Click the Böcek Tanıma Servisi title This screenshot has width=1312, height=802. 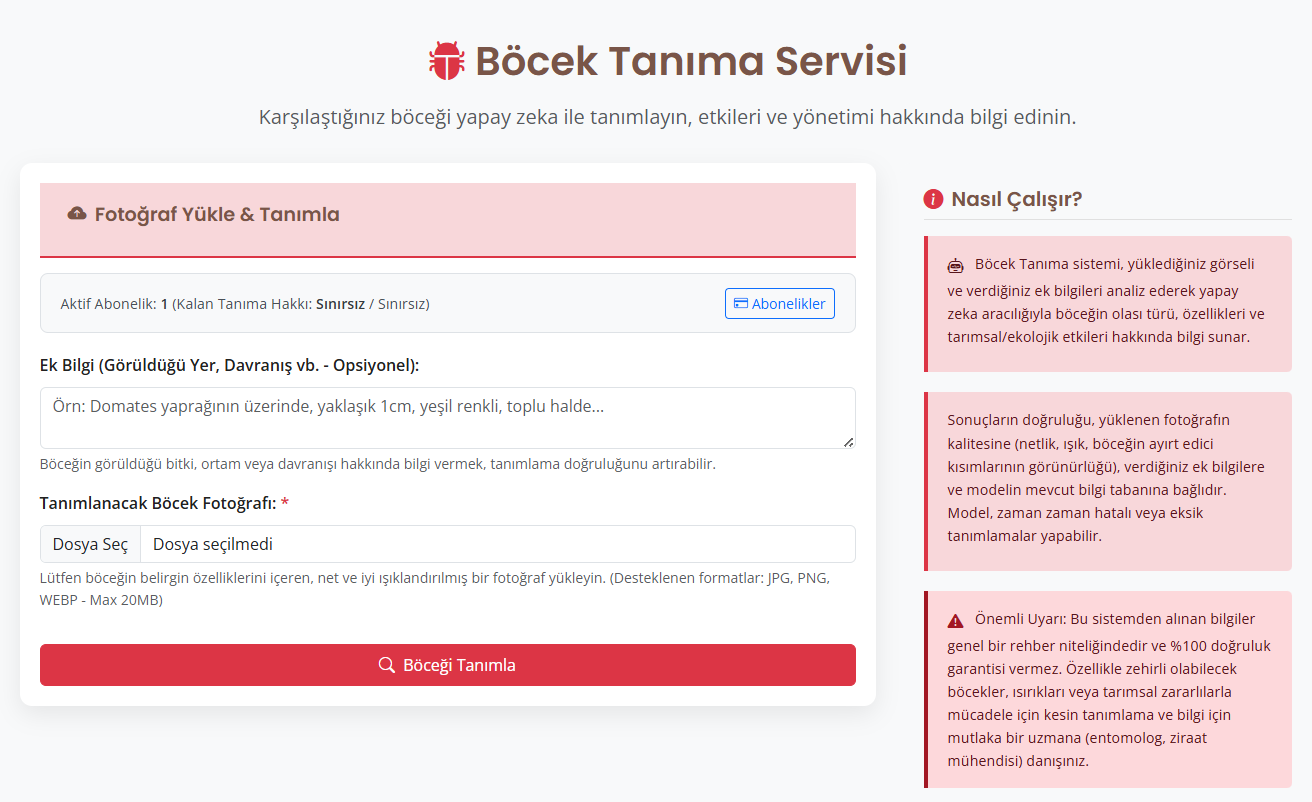coord(690,61)
